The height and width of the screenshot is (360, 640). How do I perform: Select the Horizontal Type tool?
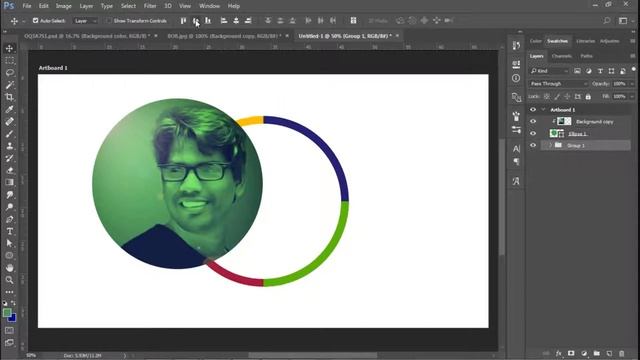point(9,231)
